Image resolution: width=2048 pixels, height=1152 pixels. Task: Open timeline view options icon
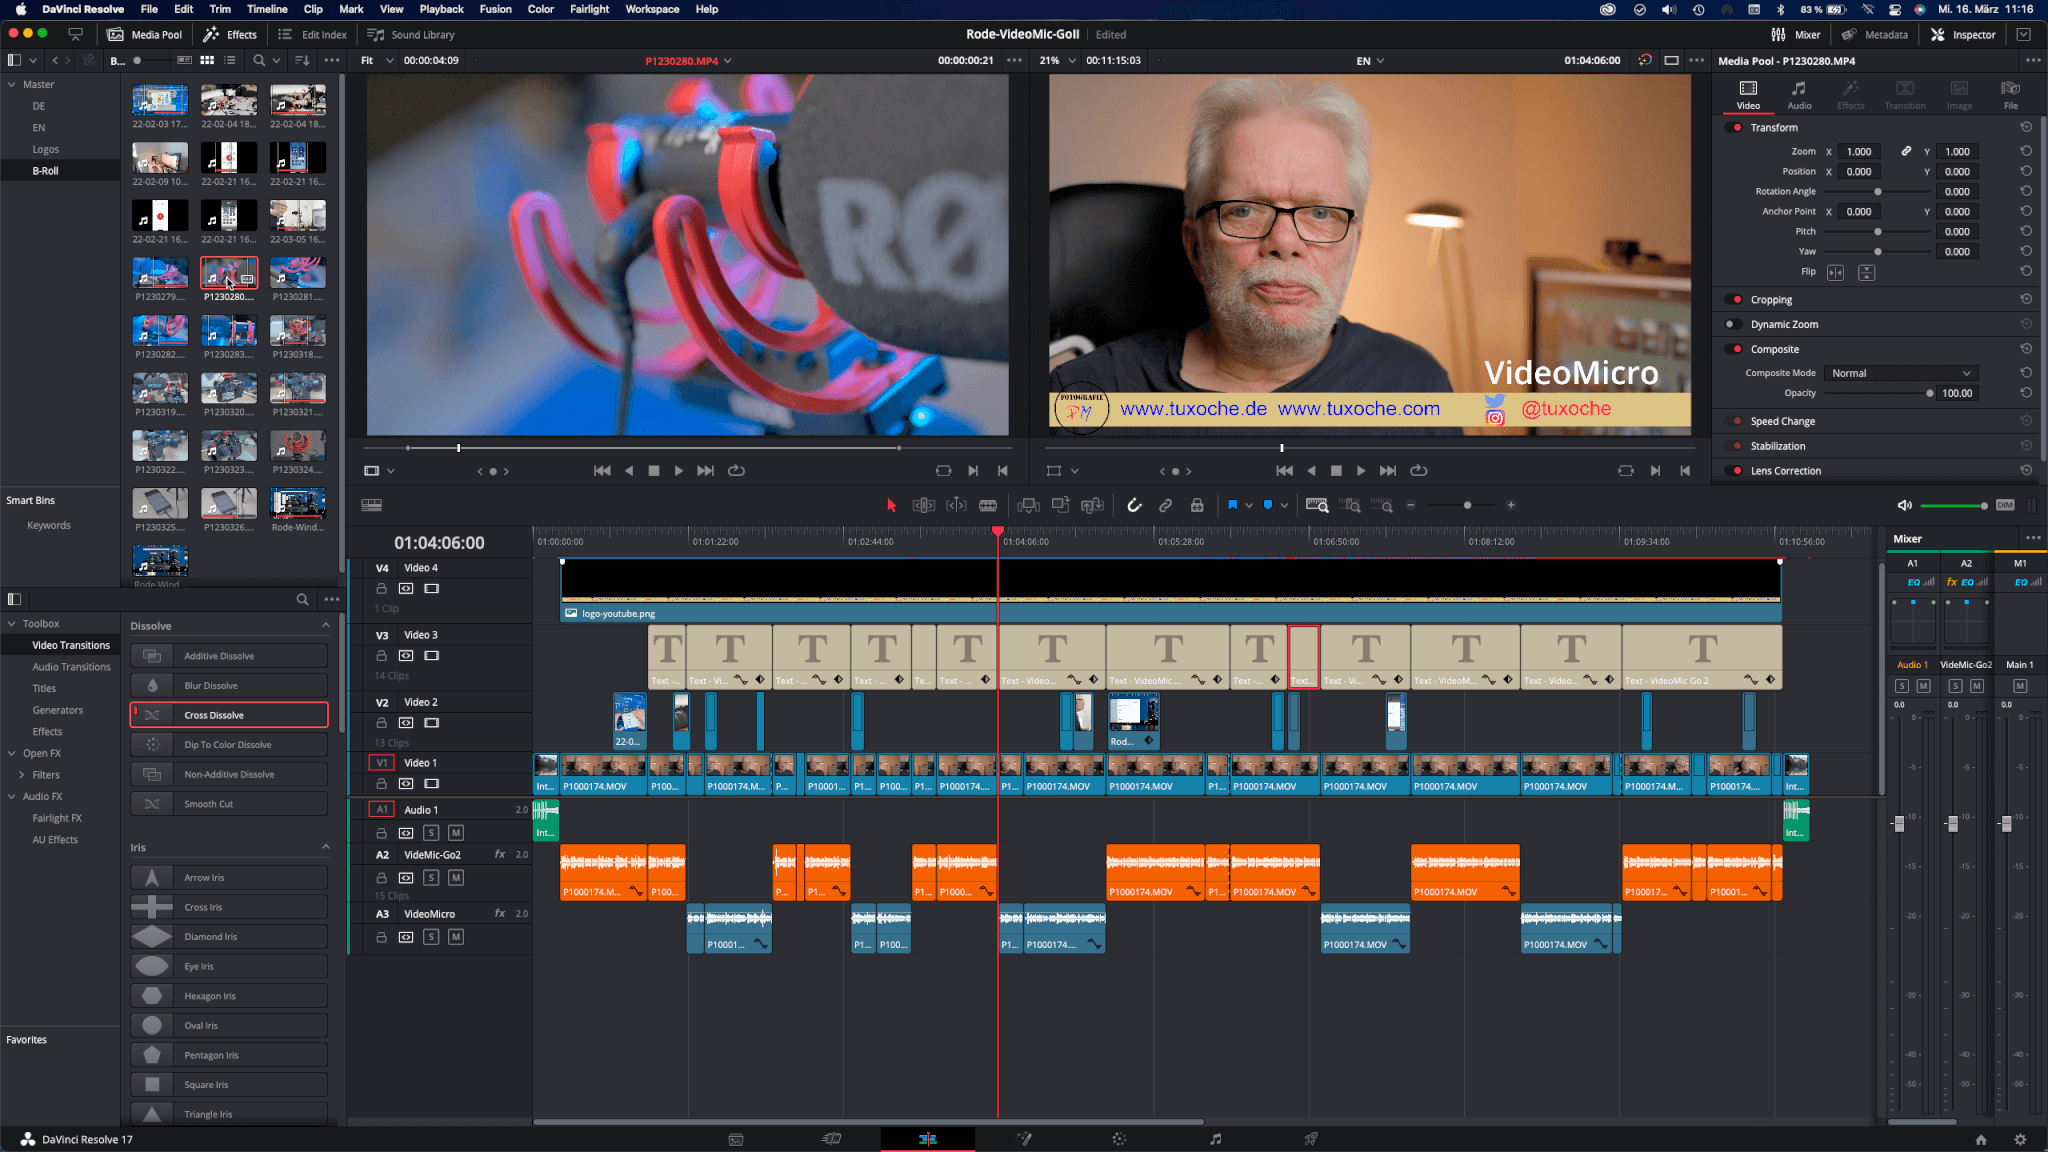(x=371, y=506)
